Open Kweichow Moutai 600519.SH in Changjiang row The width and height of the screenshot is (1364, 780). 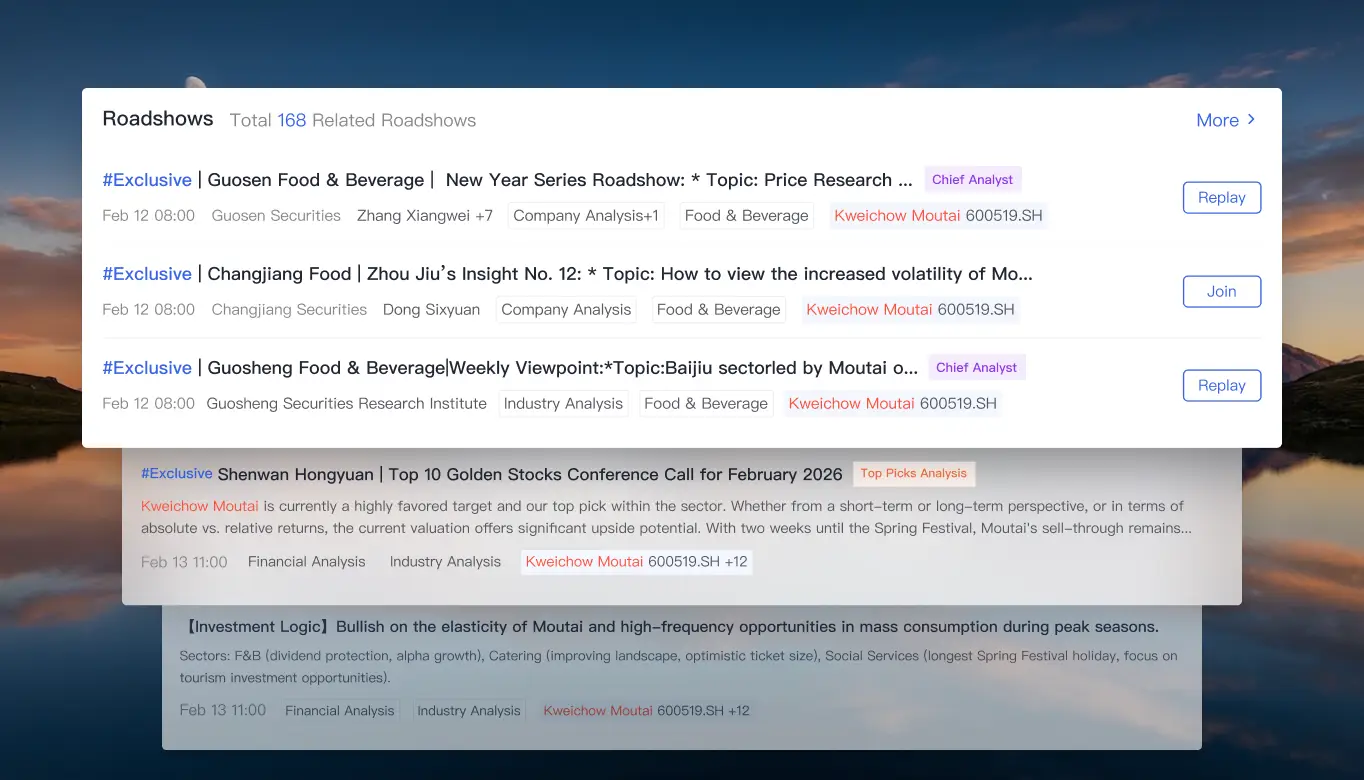[911, 310]
